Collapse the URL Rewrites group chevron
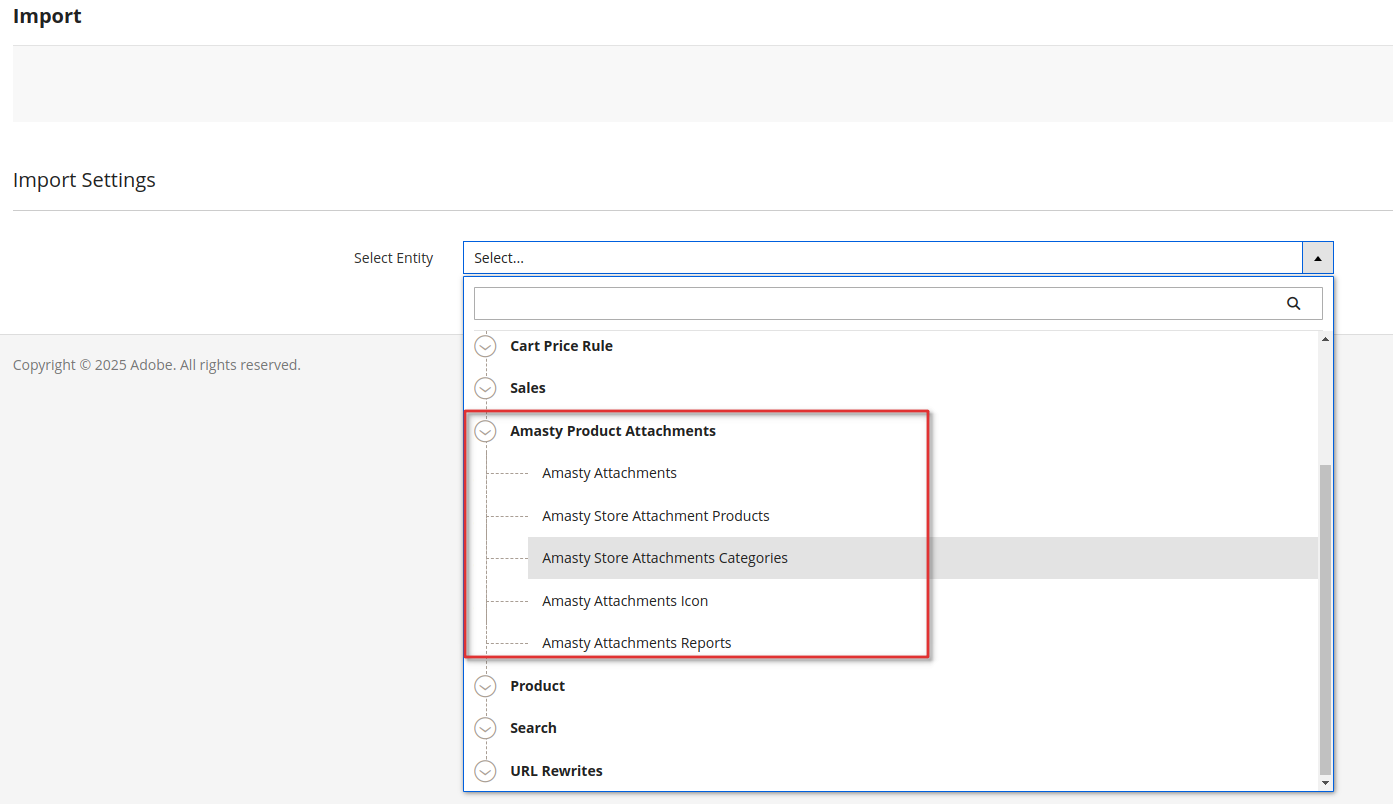Image resolution: width=1393 pixels, height=804 pixels. pos(486,771)
